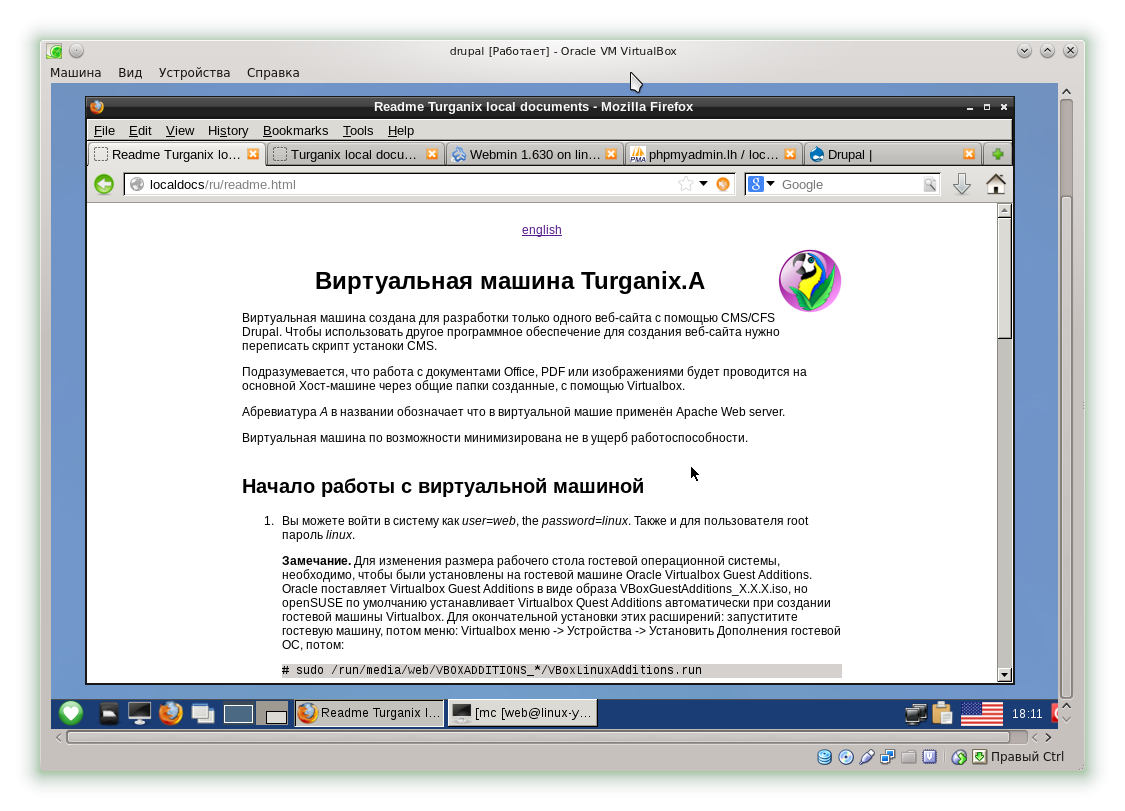Click orange reload icon in address bar
Screen dimensions: 1125x811
coord(723,184)
